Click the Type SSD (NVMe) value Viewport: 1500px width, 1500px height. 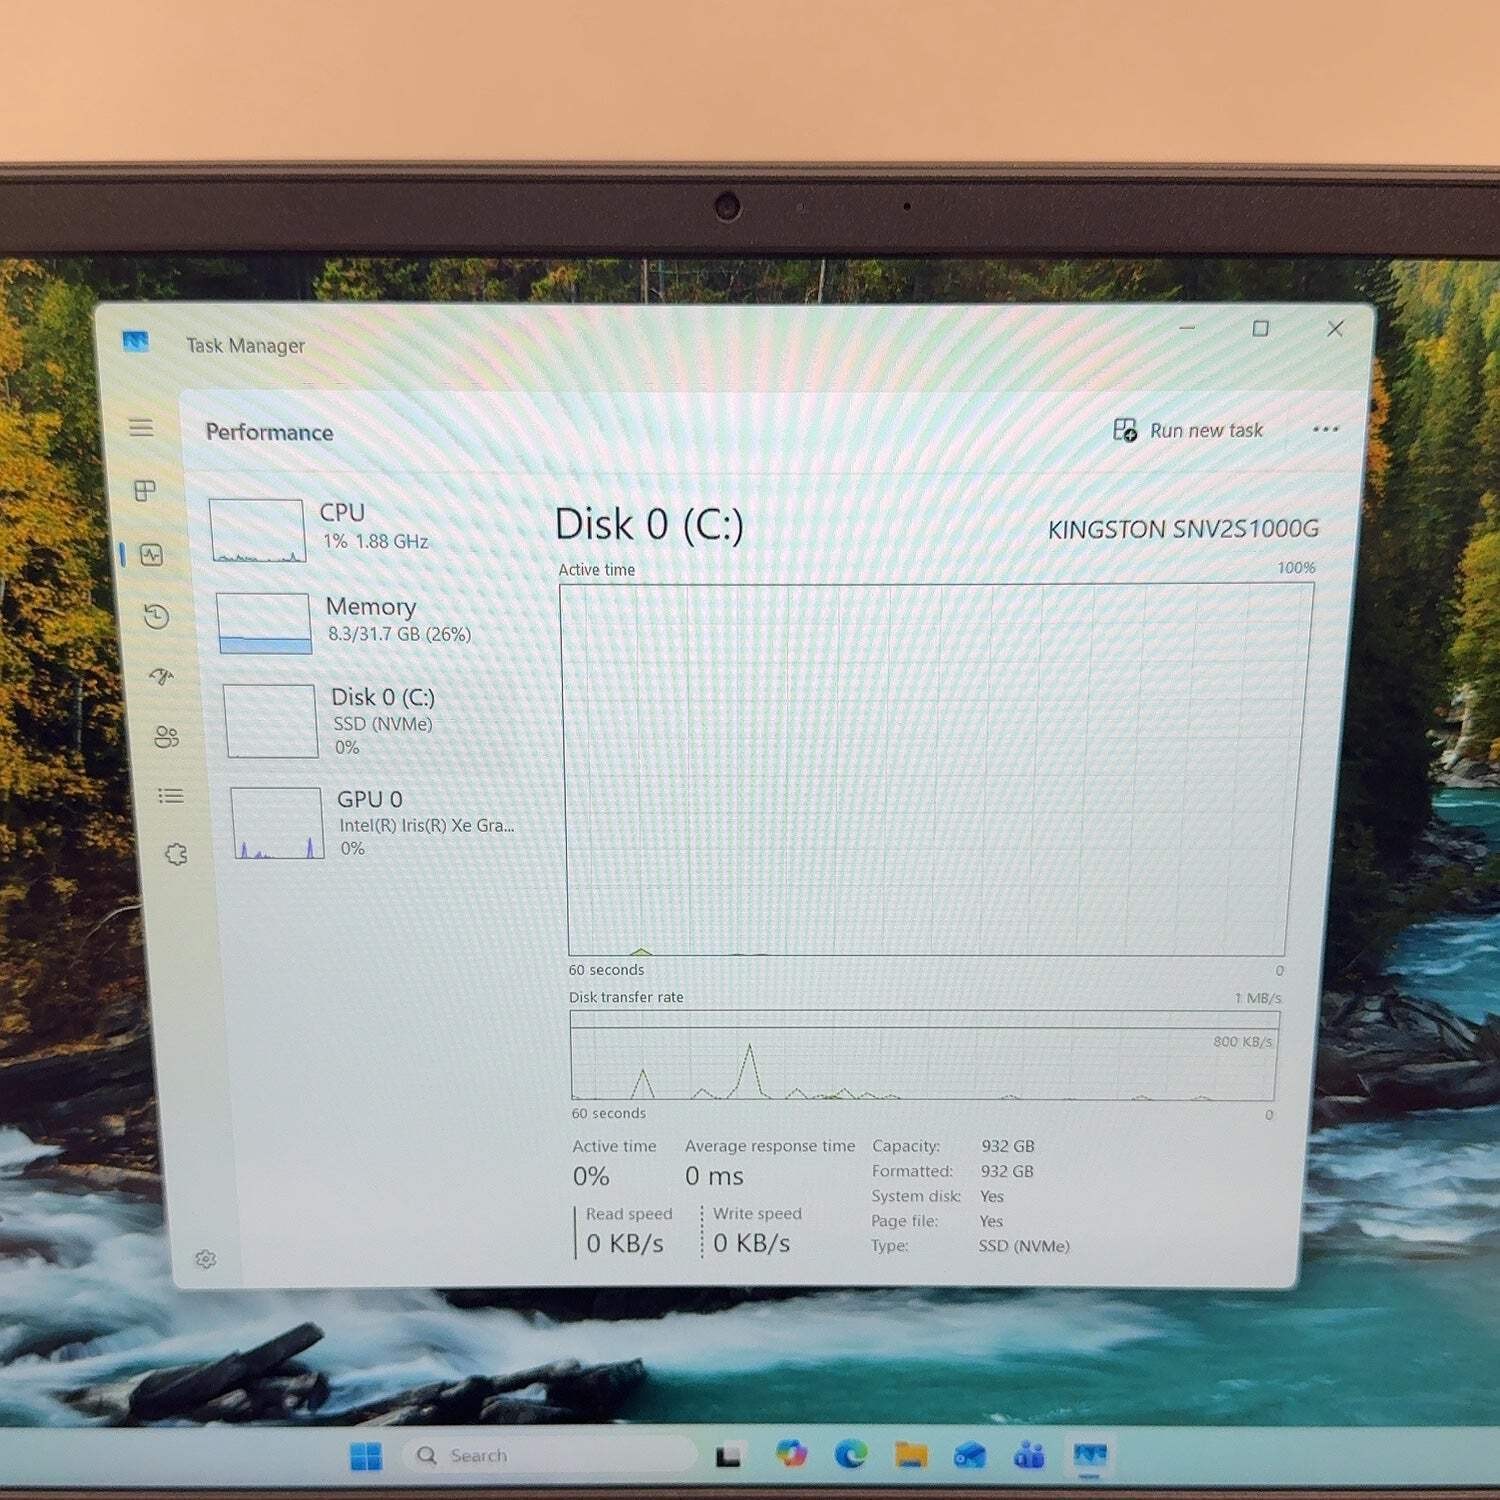(x=1024, y=1246)
